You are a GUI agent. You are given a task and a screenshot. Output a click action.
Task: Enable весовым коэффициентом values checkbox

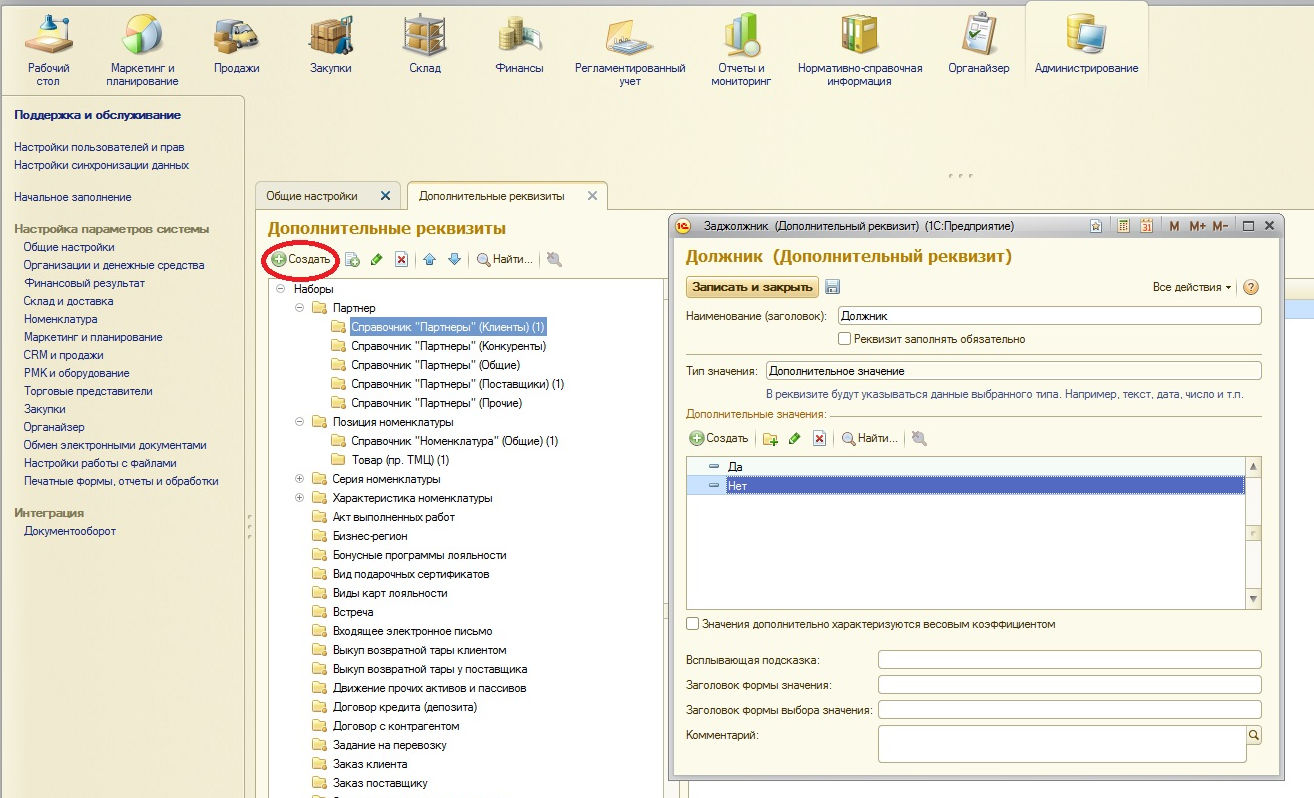693,624
